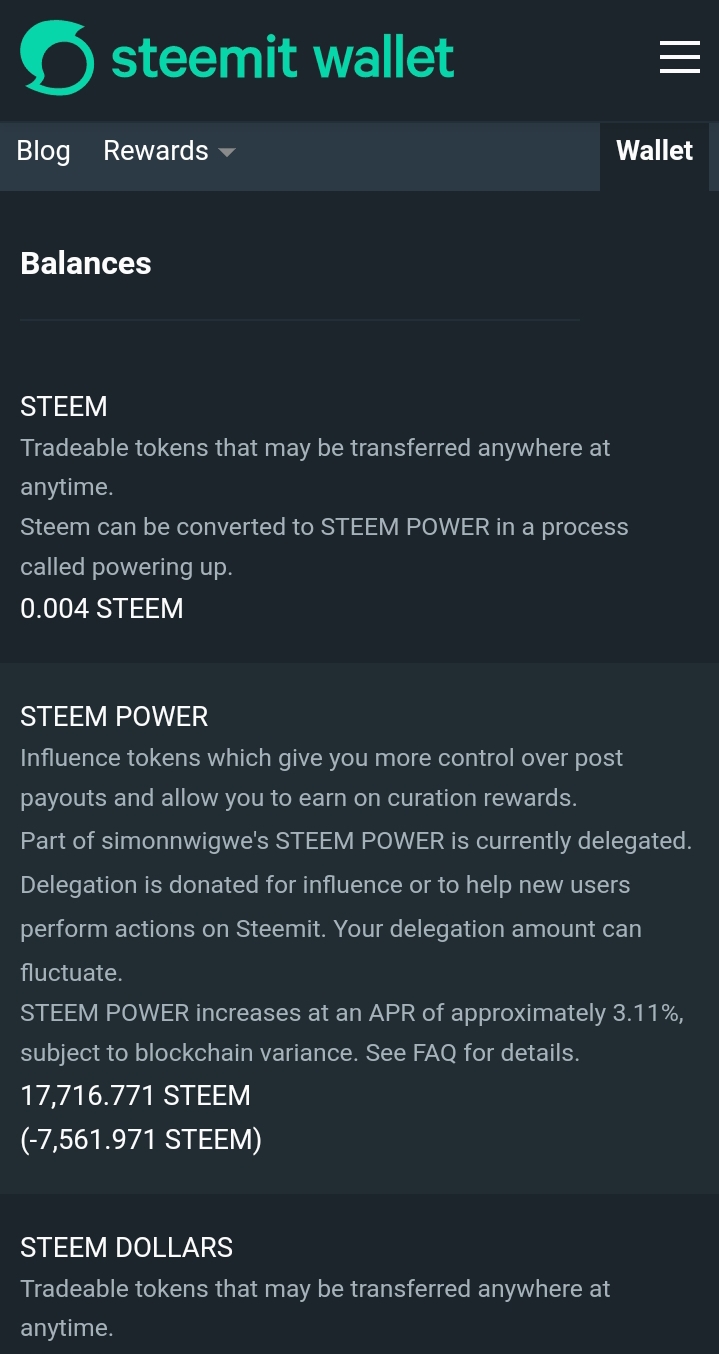
Task: Click the small caret beside Rewards
Action: pos(227,152)
